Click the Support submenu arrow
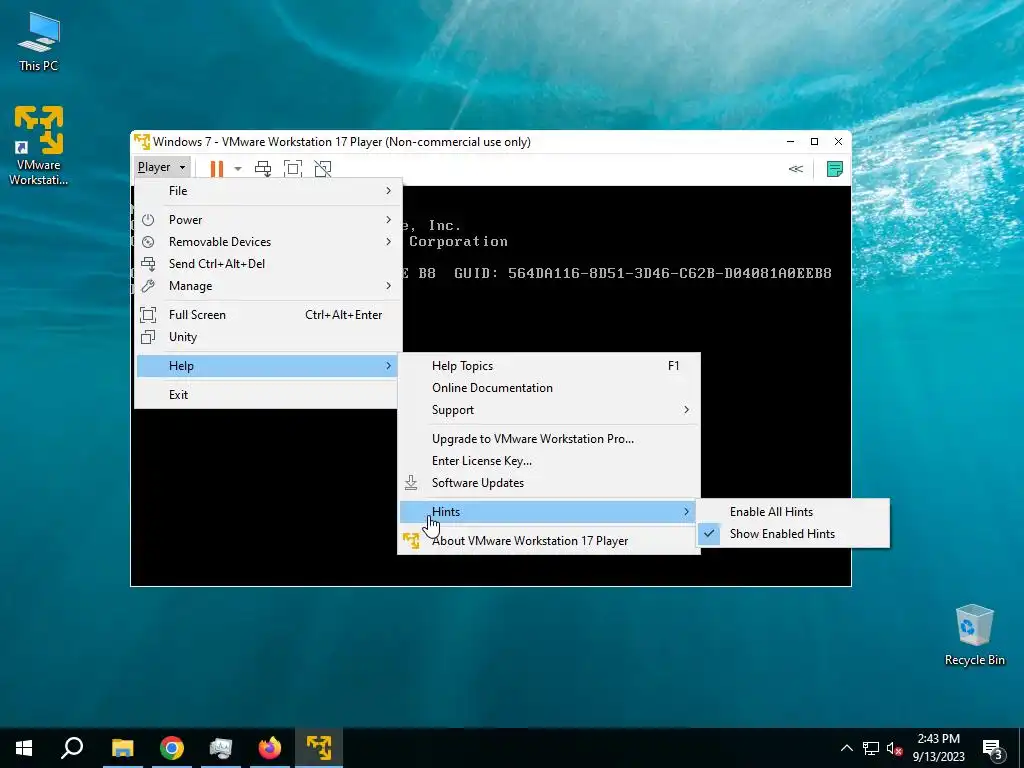This screenshot has width=1024, height=768. click(686, 410)
